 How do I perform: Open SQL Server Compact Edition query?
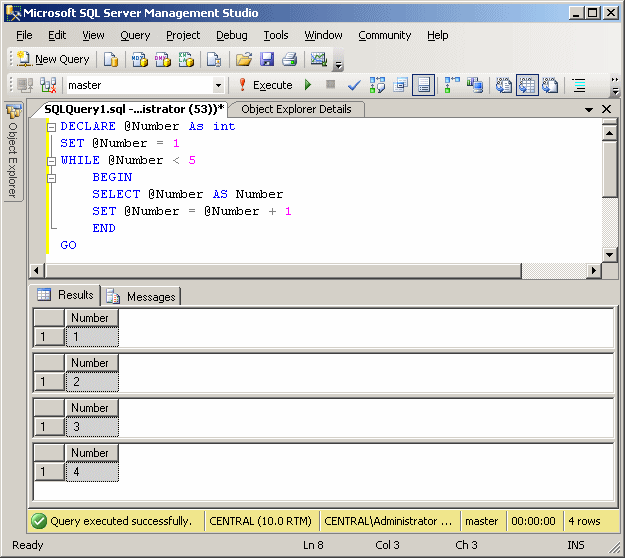pyautogui.click(x=214, y=59)
